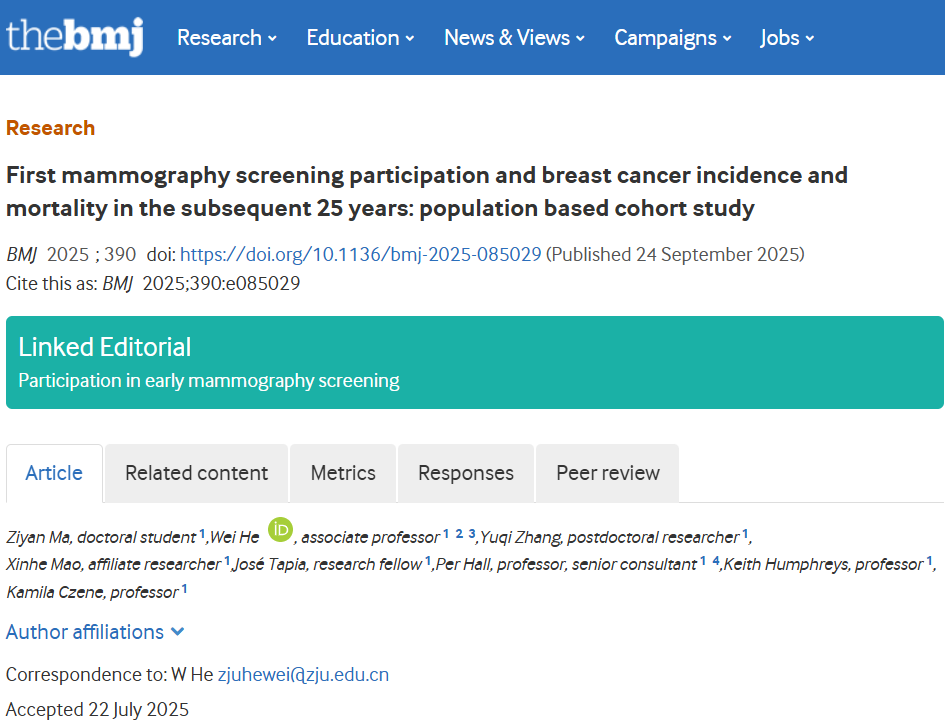Click affiliation superscript 1 after Kamila Czene
This screenshot has width=945, height=723.
pos(184,590)
